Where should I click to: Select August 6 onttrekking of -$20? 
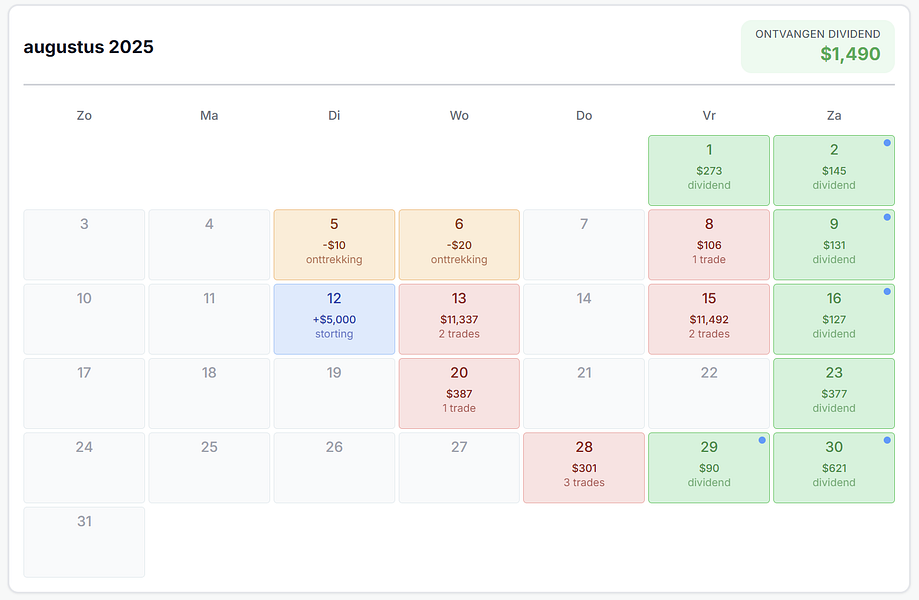(x=459, y=245)
